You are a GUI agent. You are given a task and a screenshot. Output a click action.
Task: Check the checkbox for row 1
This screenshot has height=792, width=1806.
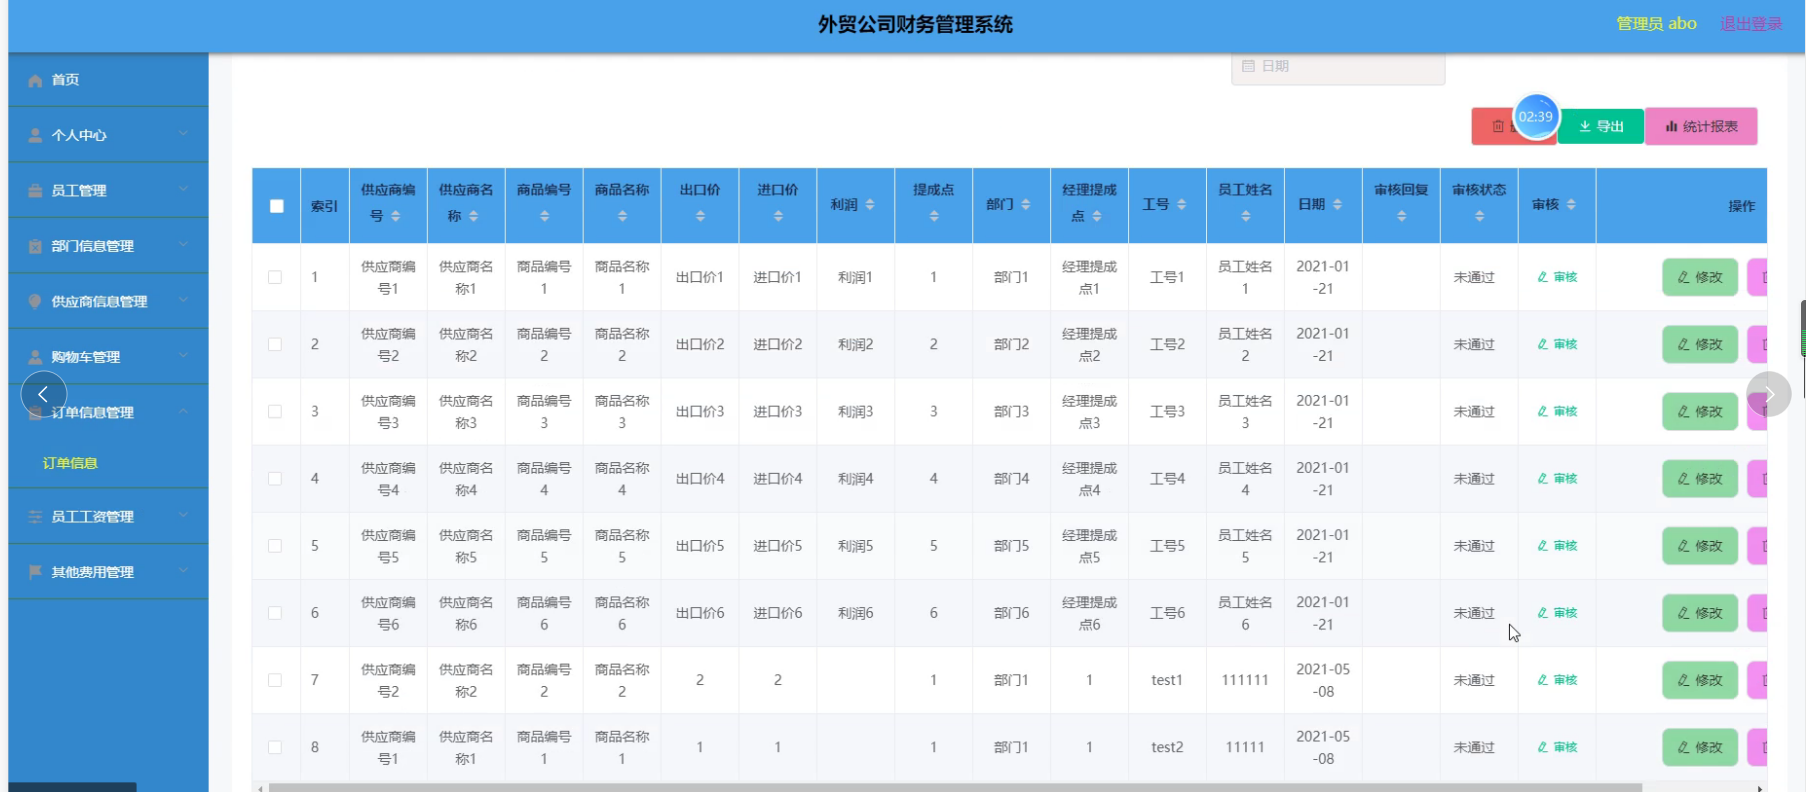[x=275, y=277]
